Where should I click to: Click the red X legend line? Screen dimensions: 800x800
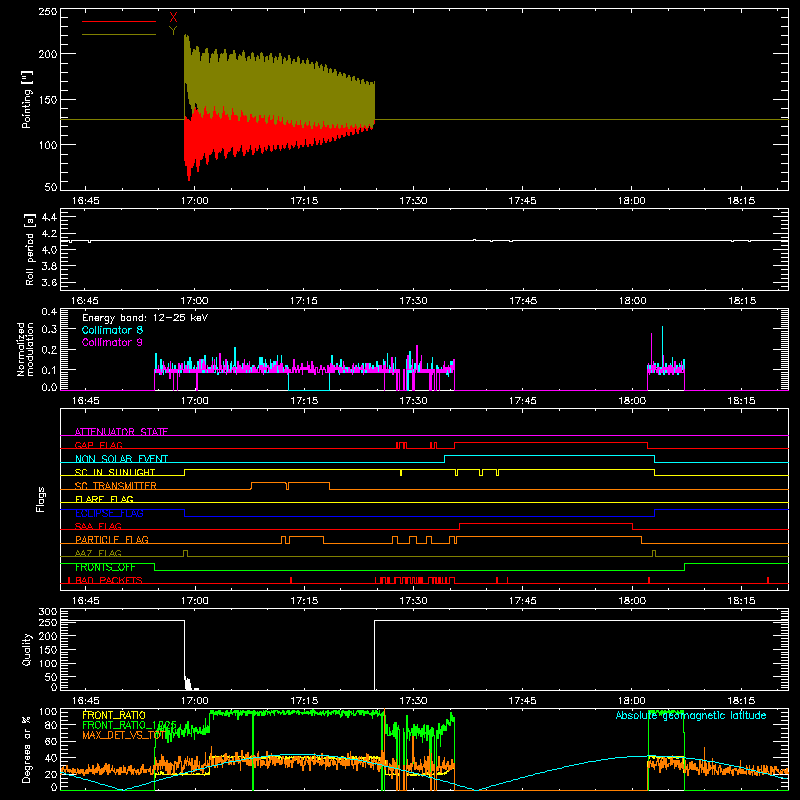[x=119, y=21]
